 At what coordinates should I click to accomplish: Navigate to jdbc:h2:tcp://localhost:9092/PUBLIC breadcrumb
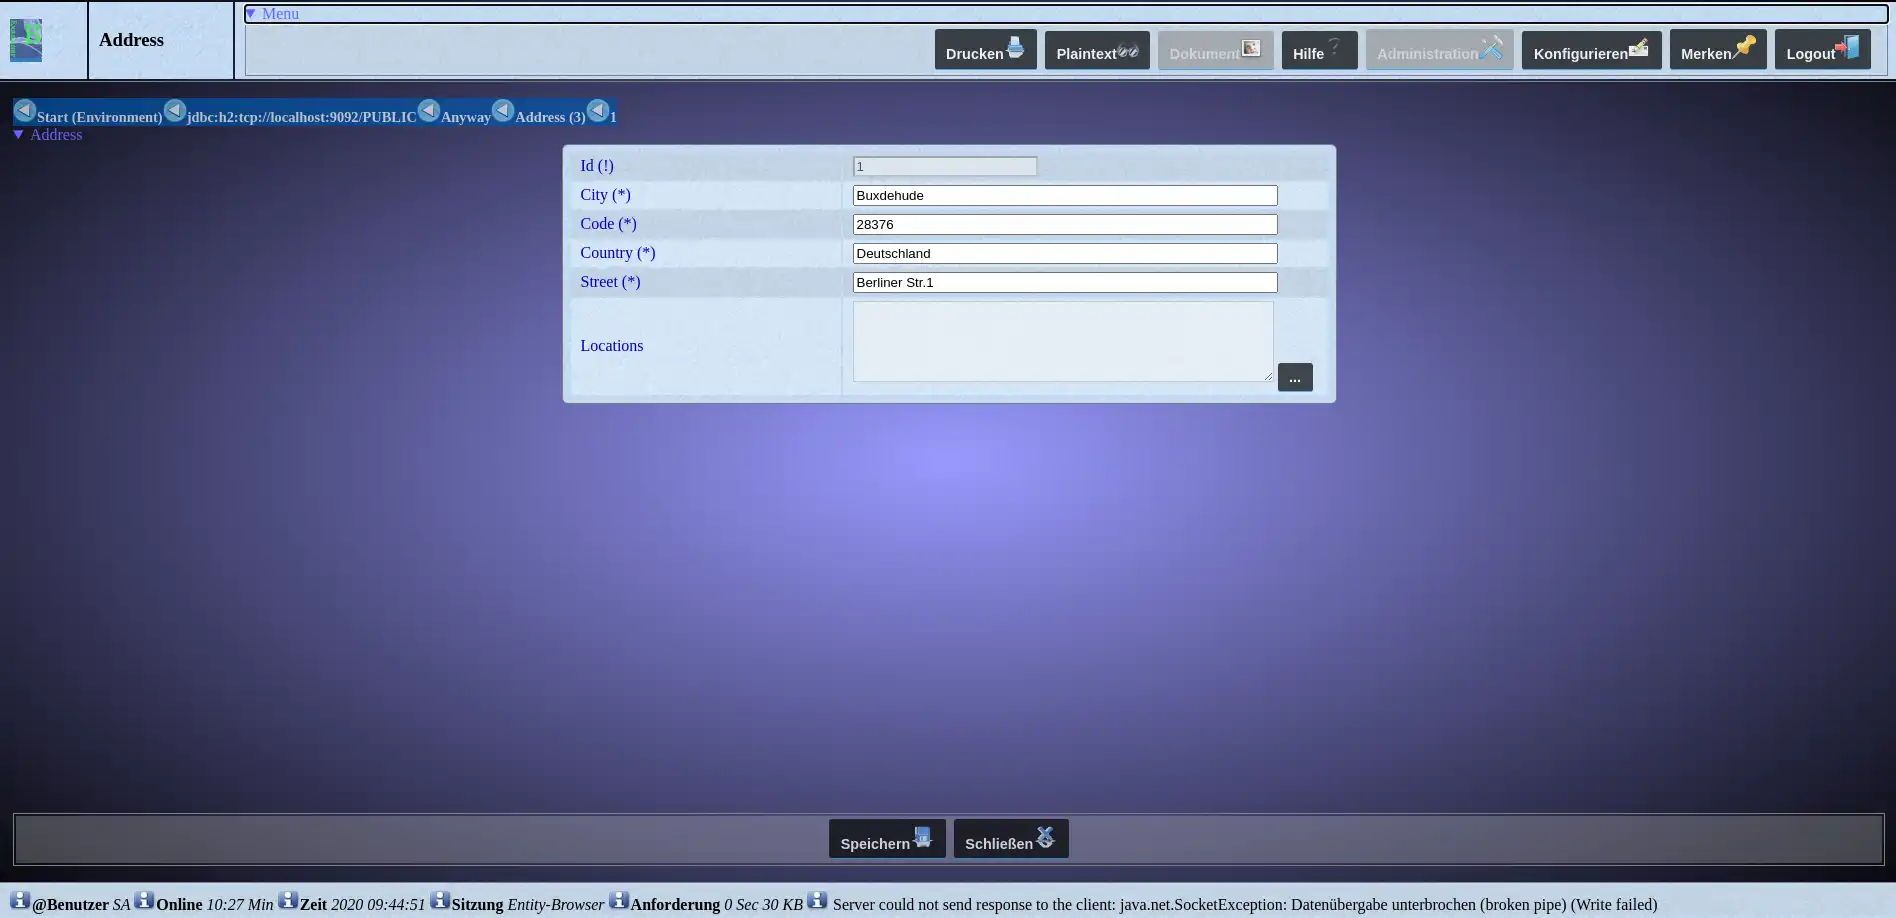coord(302,117)
